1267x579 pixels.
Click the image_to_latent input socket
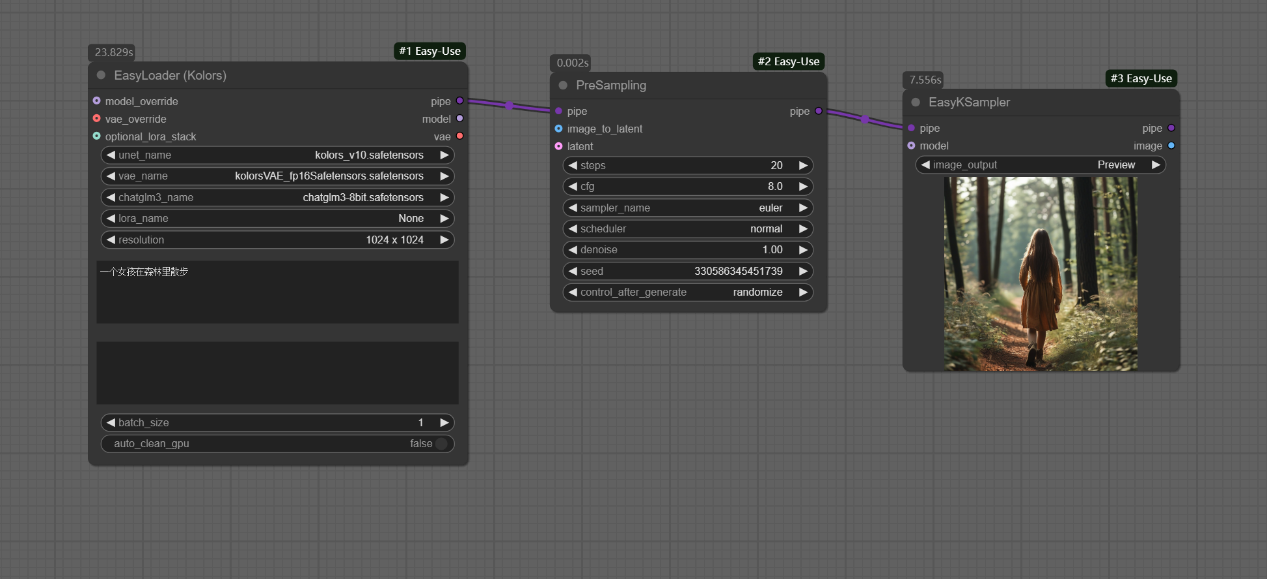558,129
